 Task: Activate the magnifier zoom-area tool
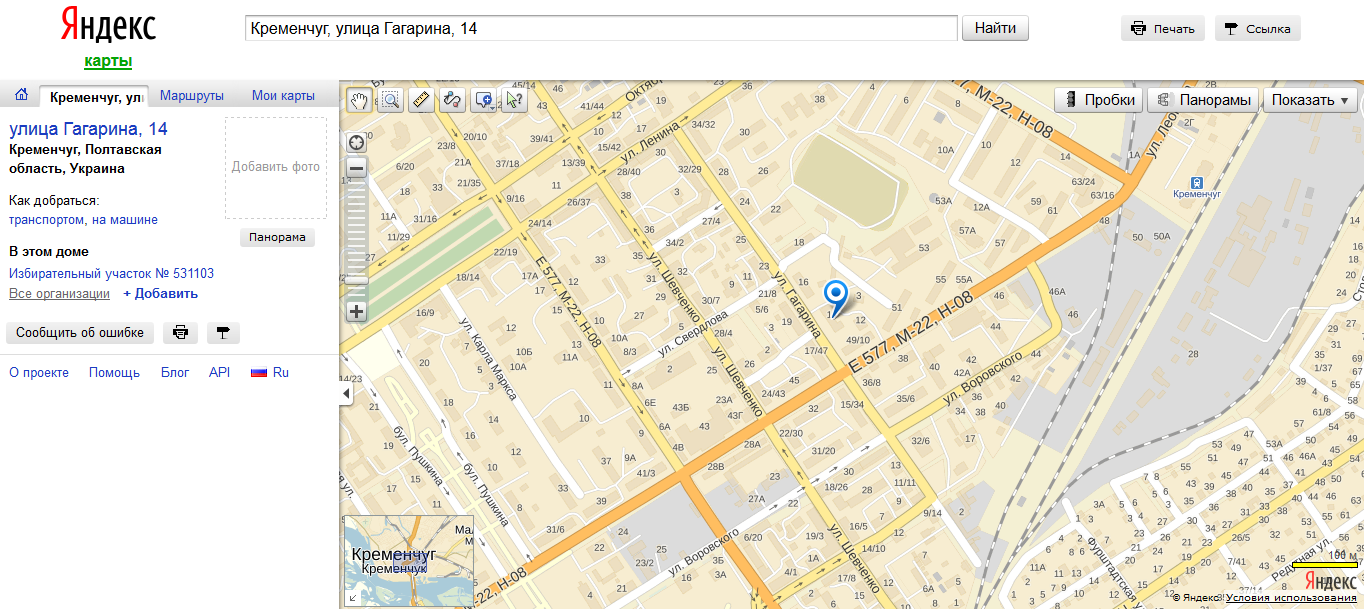click(x=390, y=99)
